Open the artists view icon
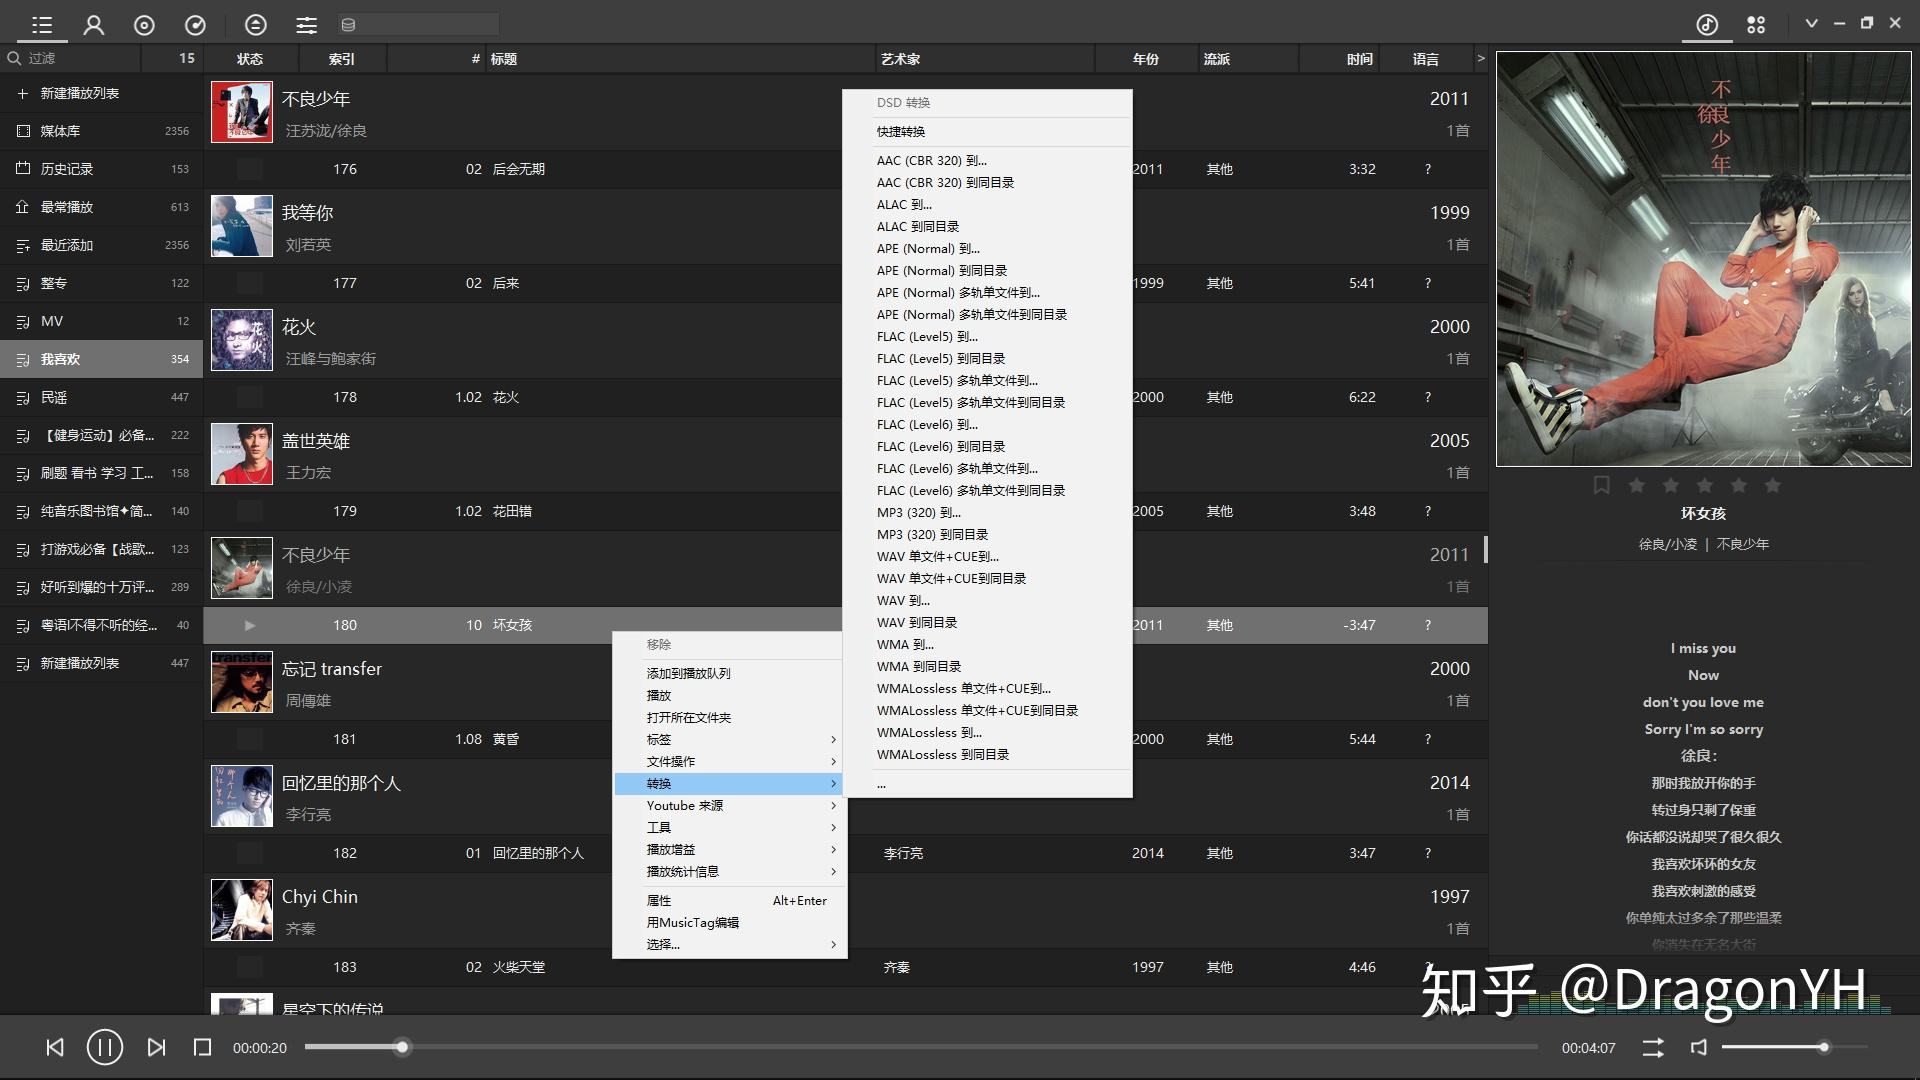The height and width of the screenshot is (1080, 1920). click(x=94, y=24)
